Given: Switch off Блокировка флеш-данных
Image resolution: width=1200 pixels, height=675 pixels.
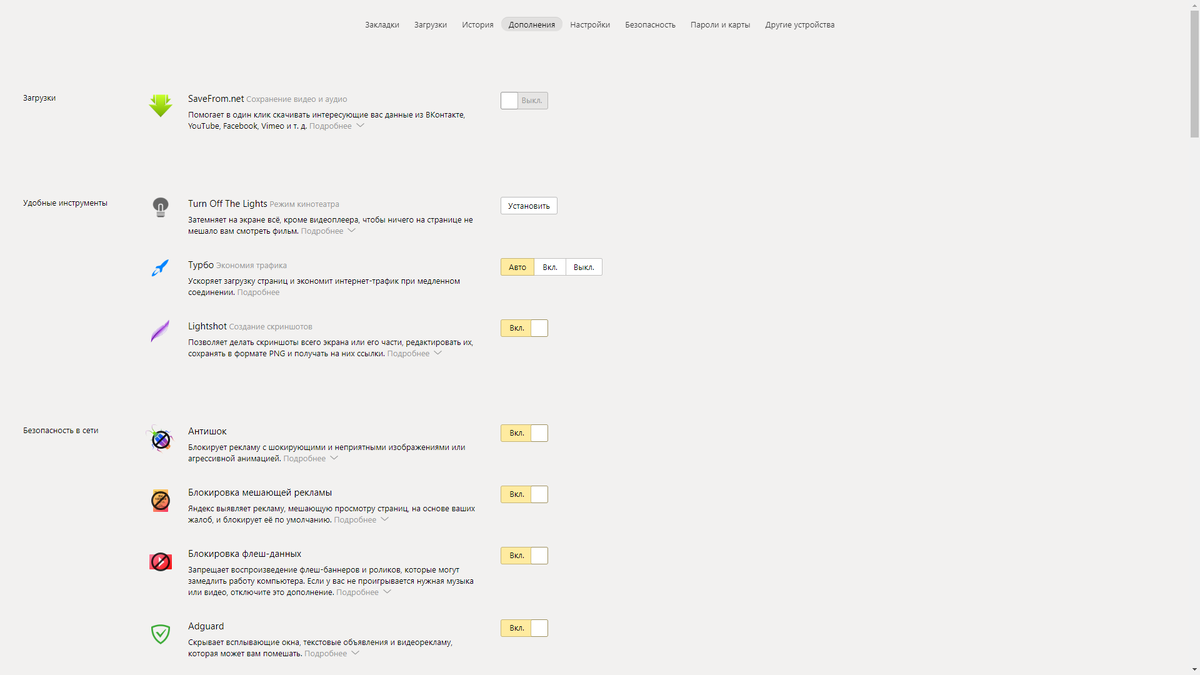Looking at the screenshot, I should (524, 555).
